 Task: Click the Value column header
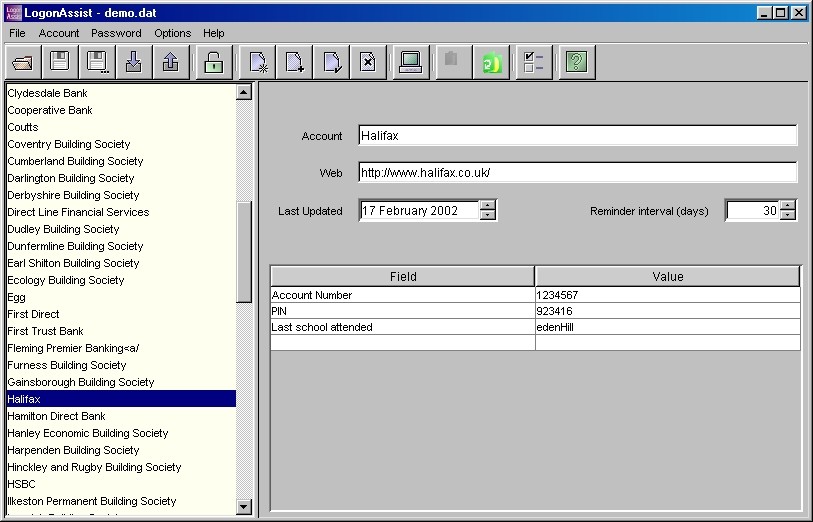click(x=668, y=276)
